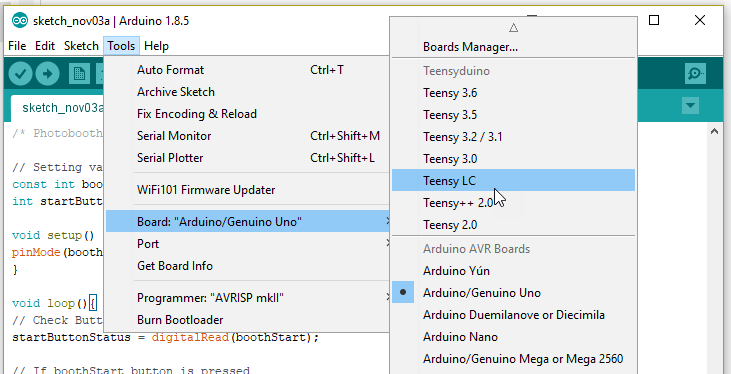Close the Arduino window
The width and height of the screenshot is (731, 374).
click(700, 20)
